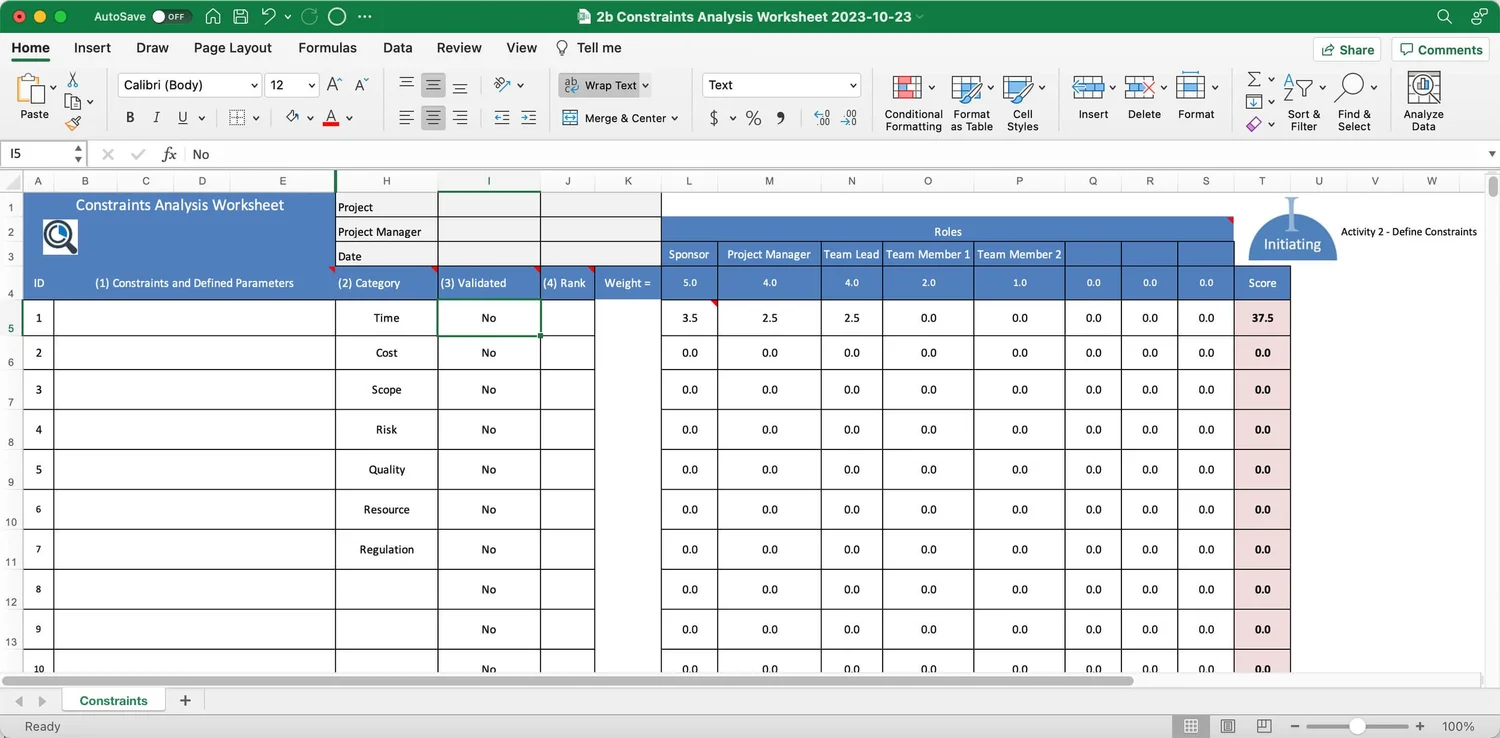This screenshot has width=1500, height=738.
Task: Click the Share button
Action: tap(1346, 49)
